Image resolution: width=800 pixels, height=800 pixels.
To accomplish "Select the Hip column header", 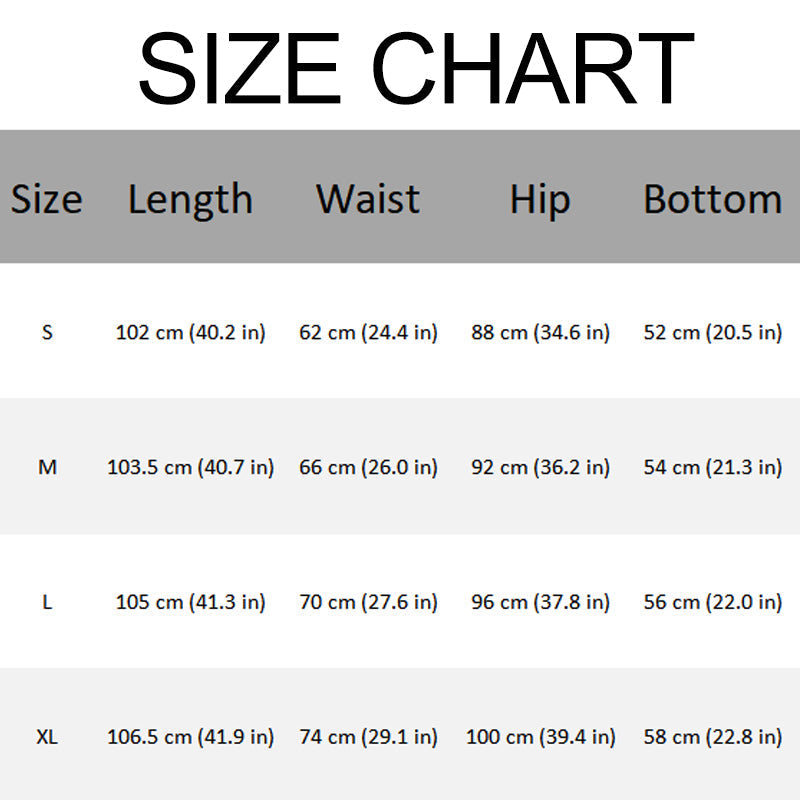I will pos(540,198).
